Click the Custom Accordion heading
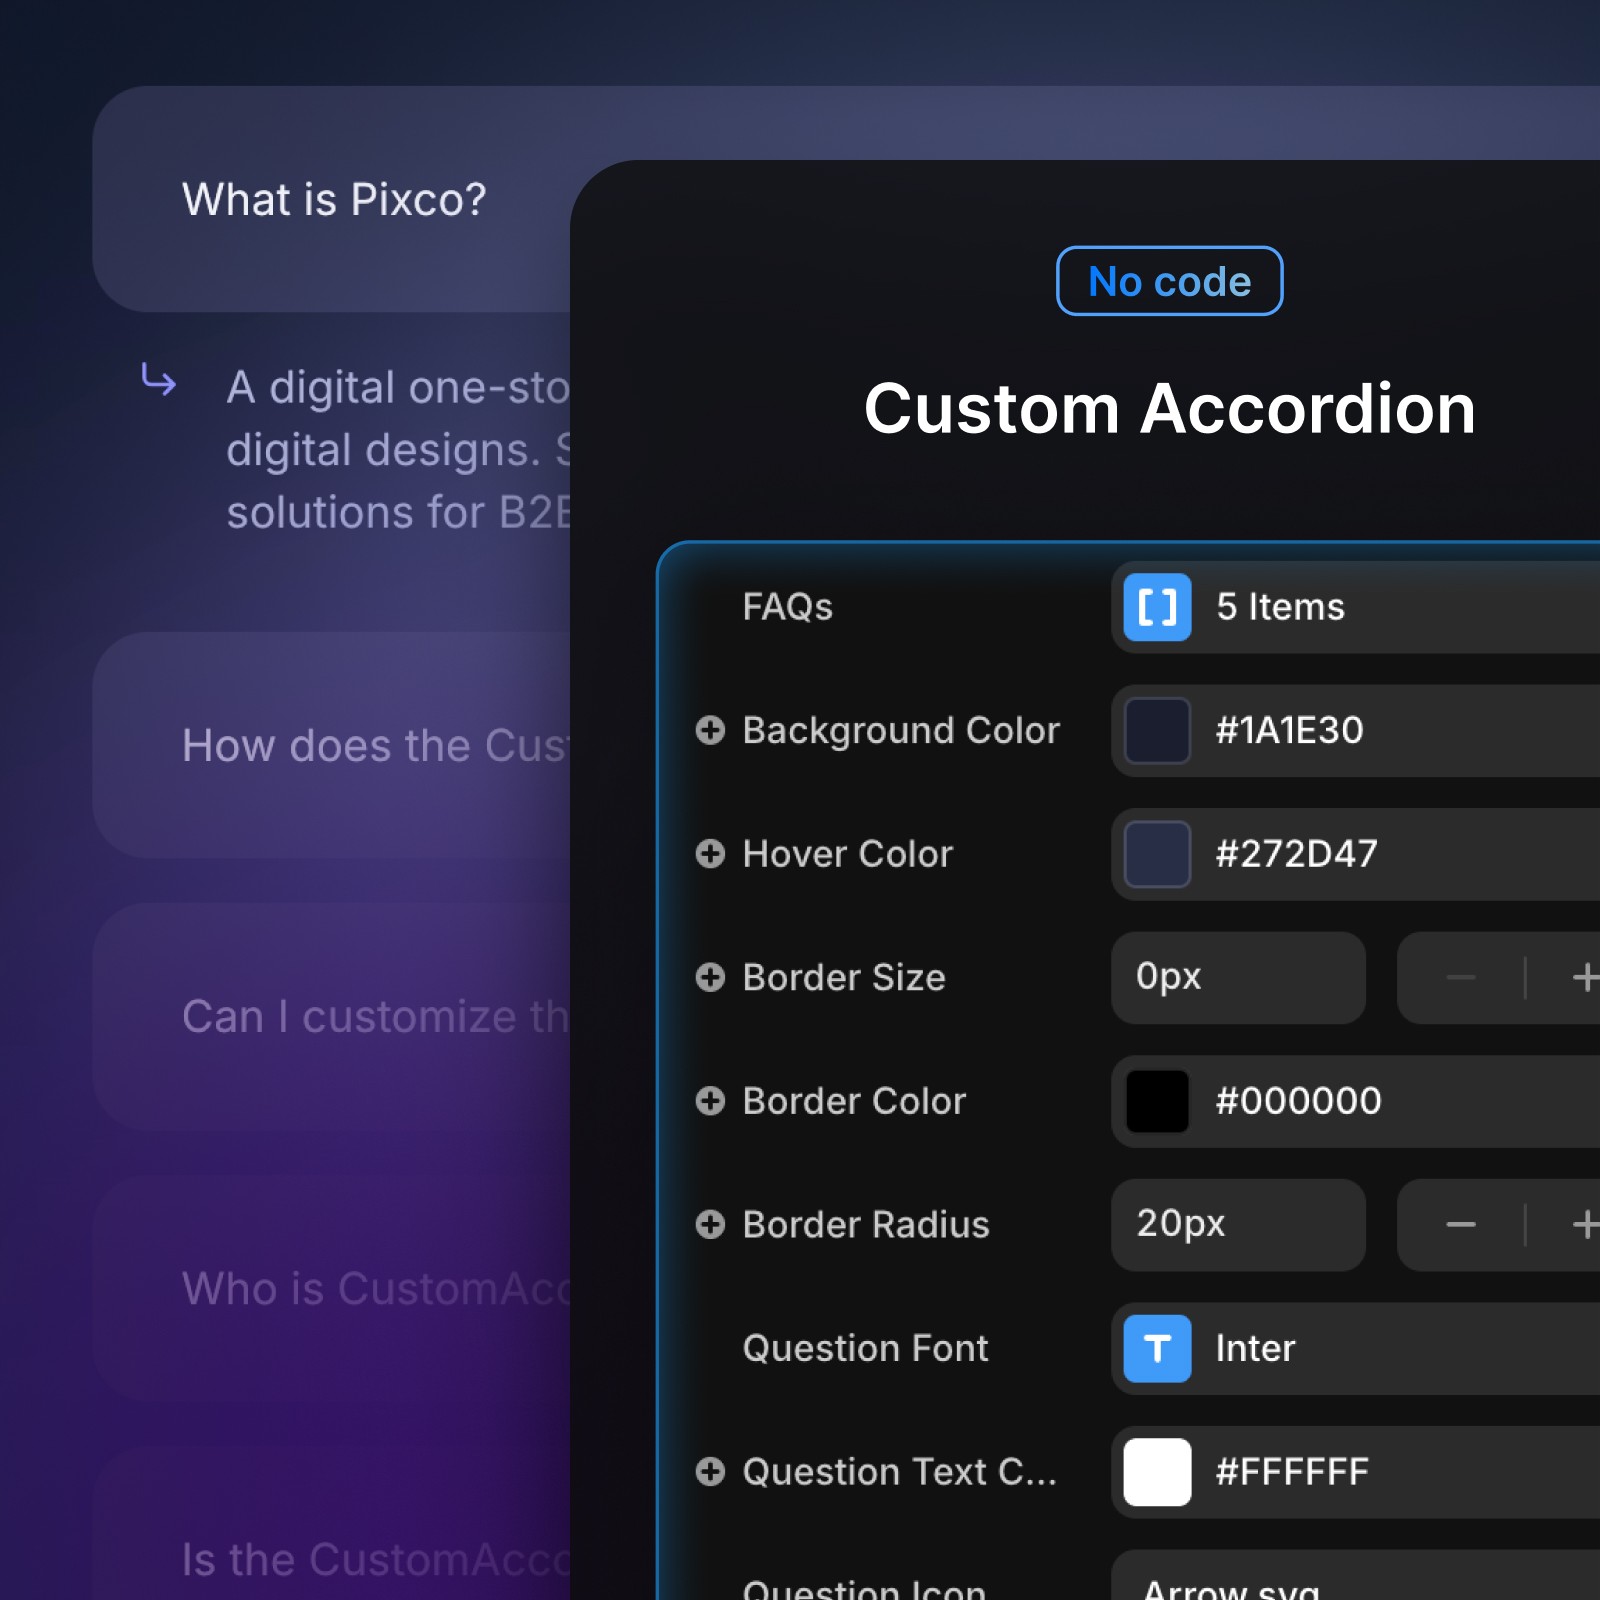This screenshot has height=1600, width=1600. click(1170, 409)
